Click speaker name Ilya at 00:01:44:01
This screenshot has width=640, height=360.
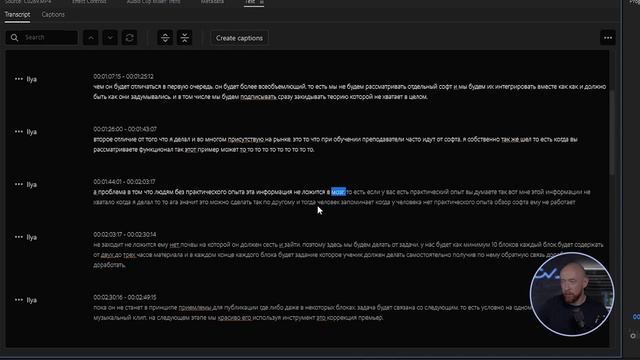(x=32, y=184)
